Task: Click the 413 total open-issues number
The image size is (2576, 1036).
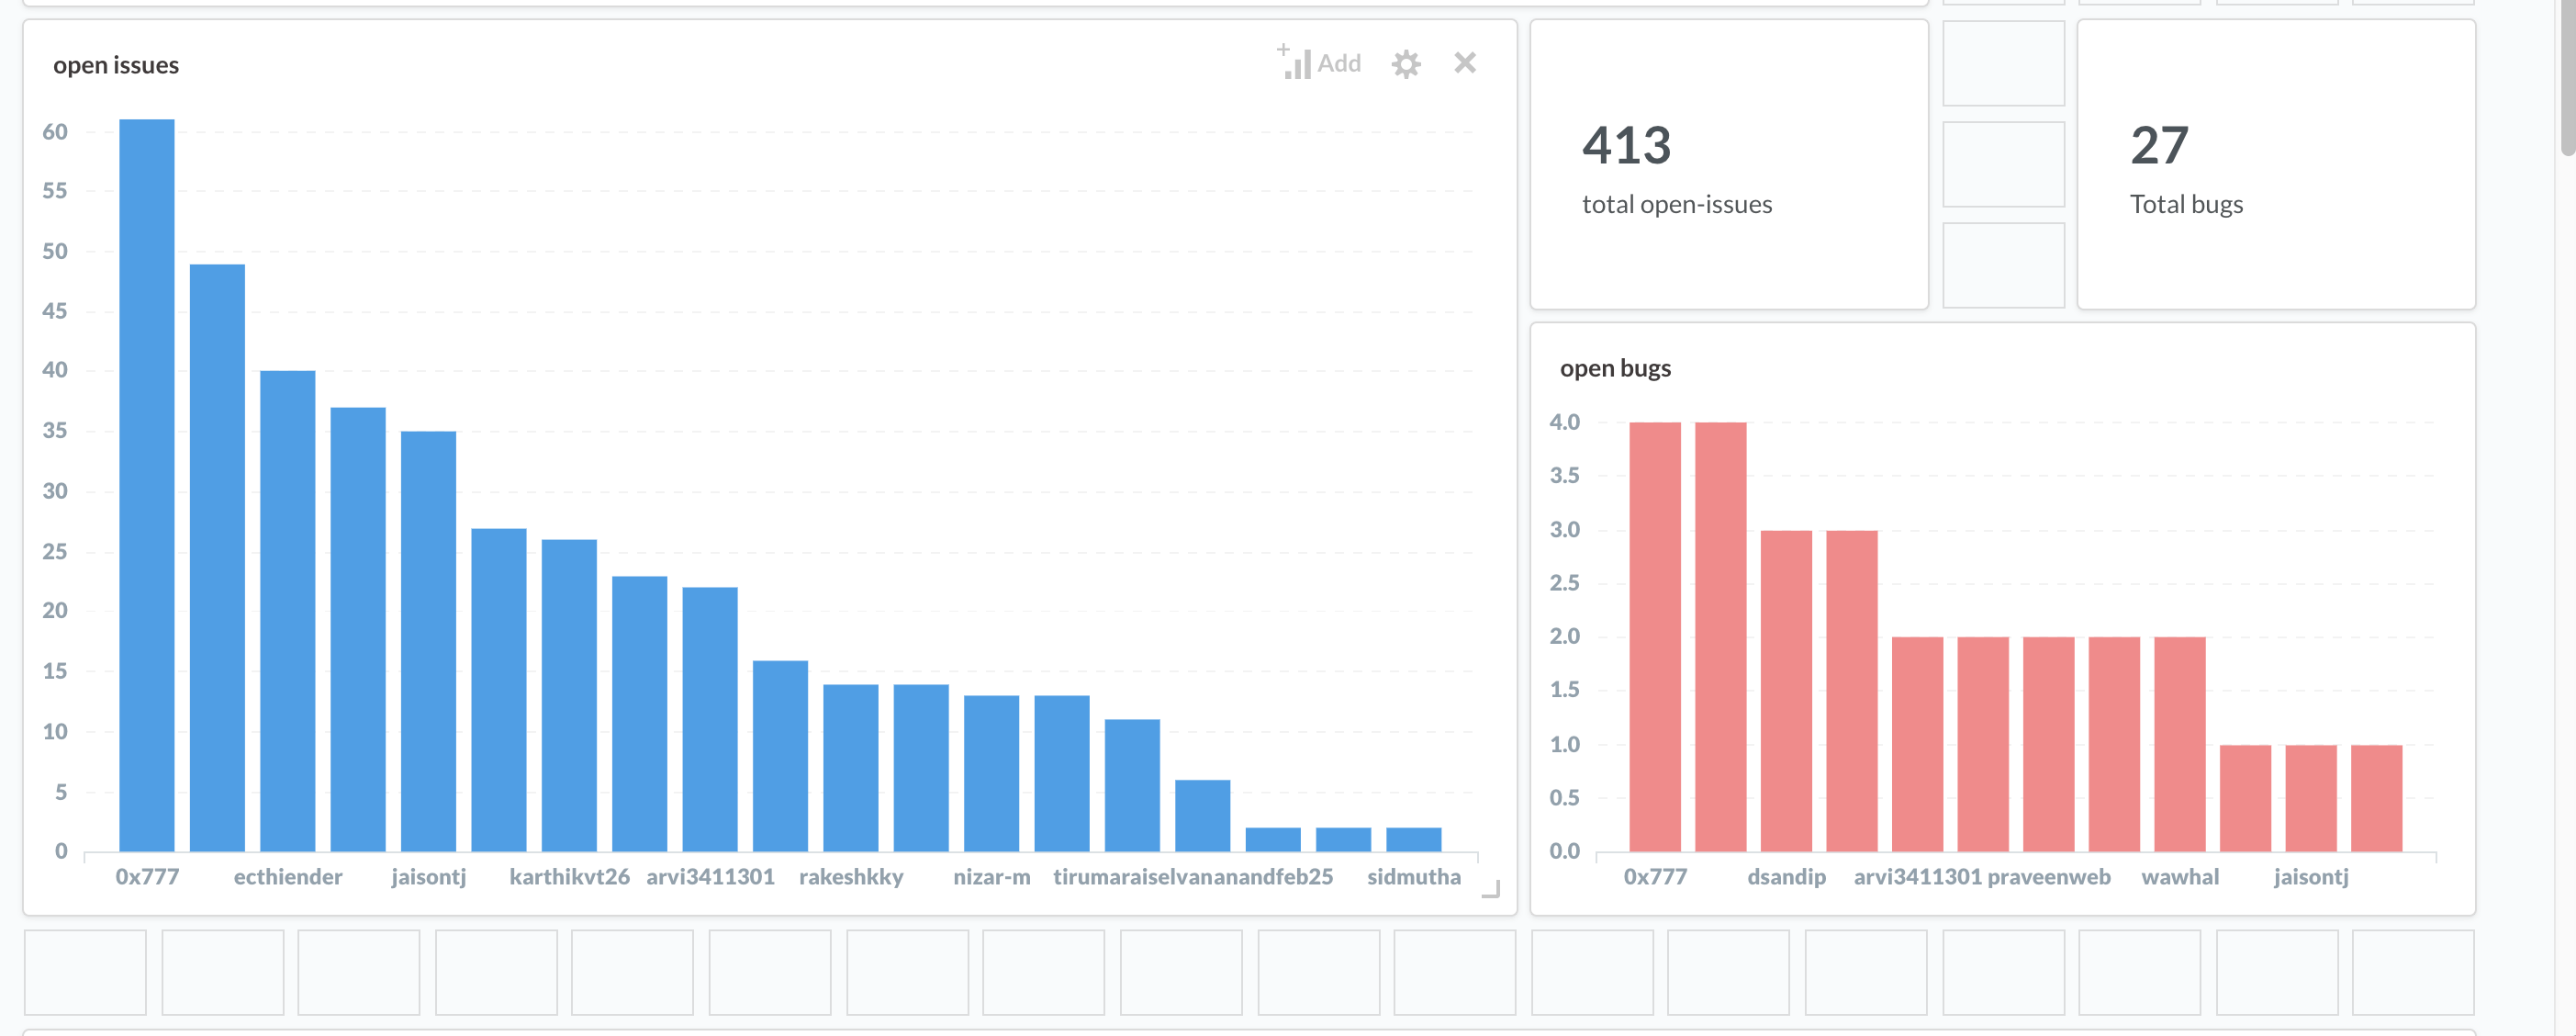Action: click(1626, 146)
